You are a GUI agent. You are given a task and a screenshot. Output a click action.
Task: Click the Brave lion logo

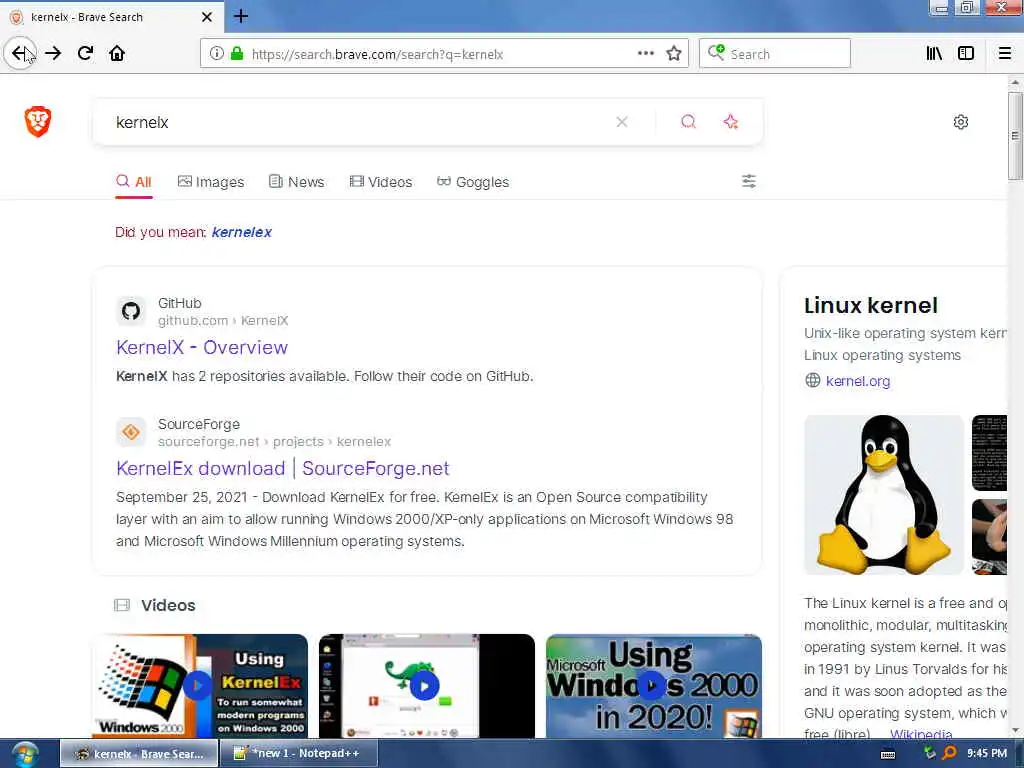tap(38, 121)
